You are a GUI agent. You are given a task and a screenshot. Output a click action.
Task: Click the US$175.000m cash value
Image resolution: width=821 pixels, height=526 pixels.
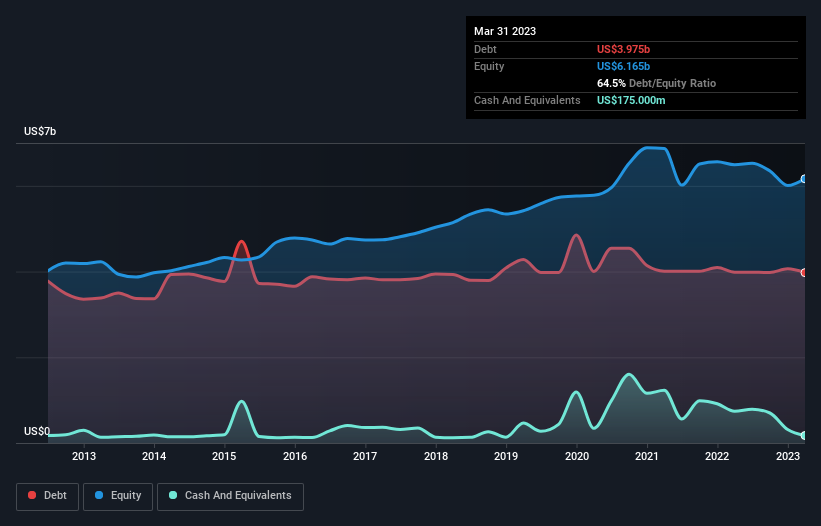631,100
